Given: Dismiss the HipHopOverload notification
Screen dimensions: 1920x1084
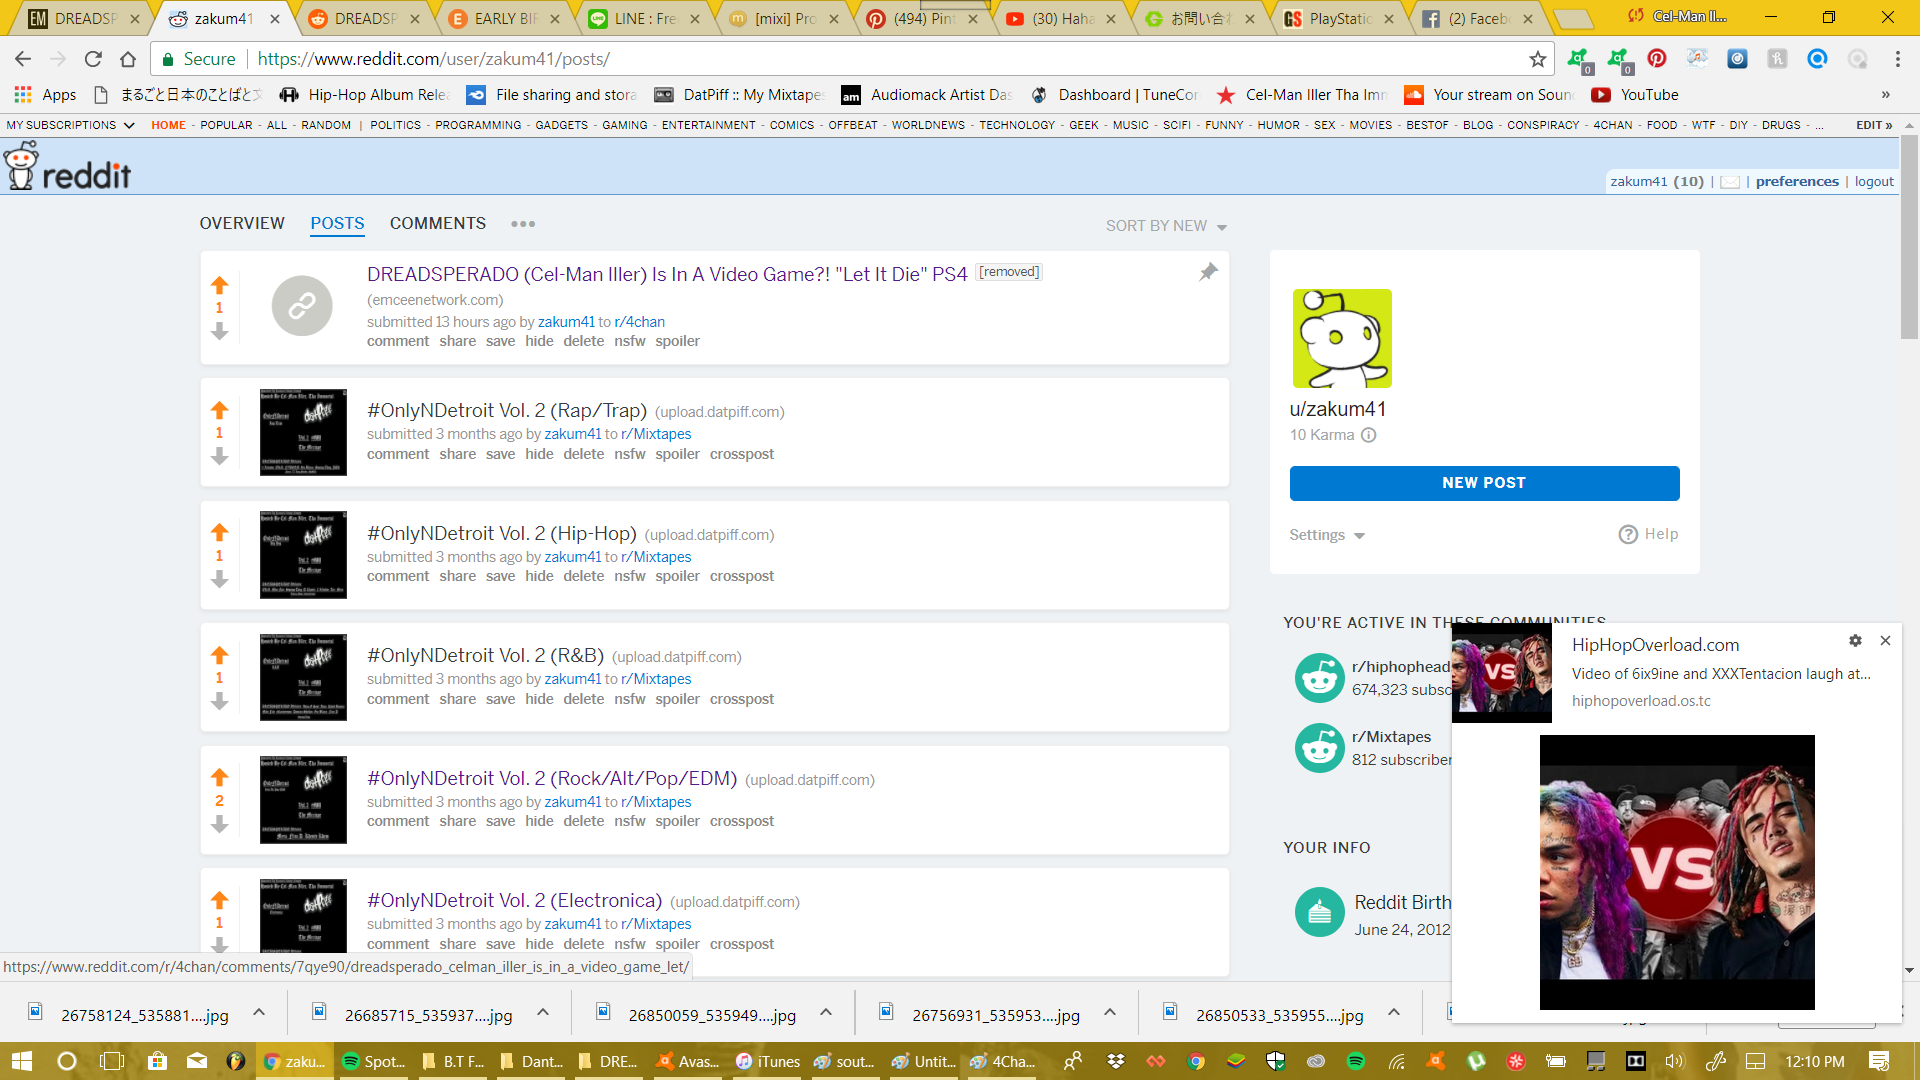Looking at the screenshot, I should point(1885,640).
